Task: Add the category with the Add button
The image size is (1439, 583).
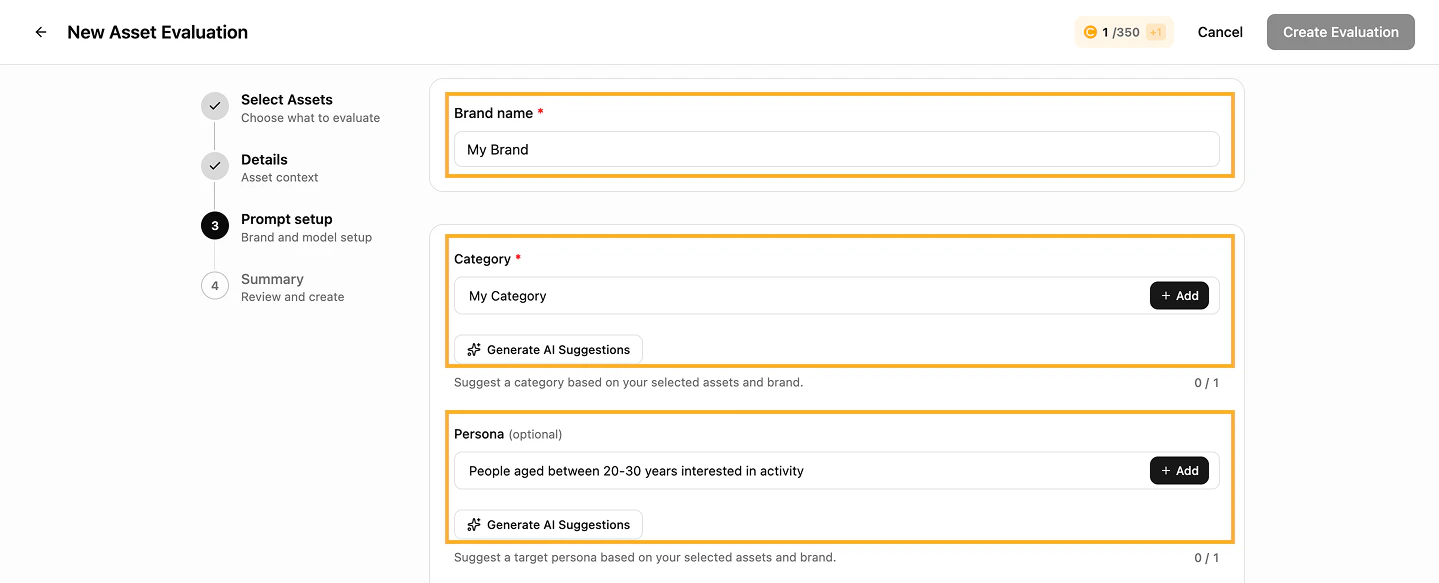Action: pos(1180,296)
